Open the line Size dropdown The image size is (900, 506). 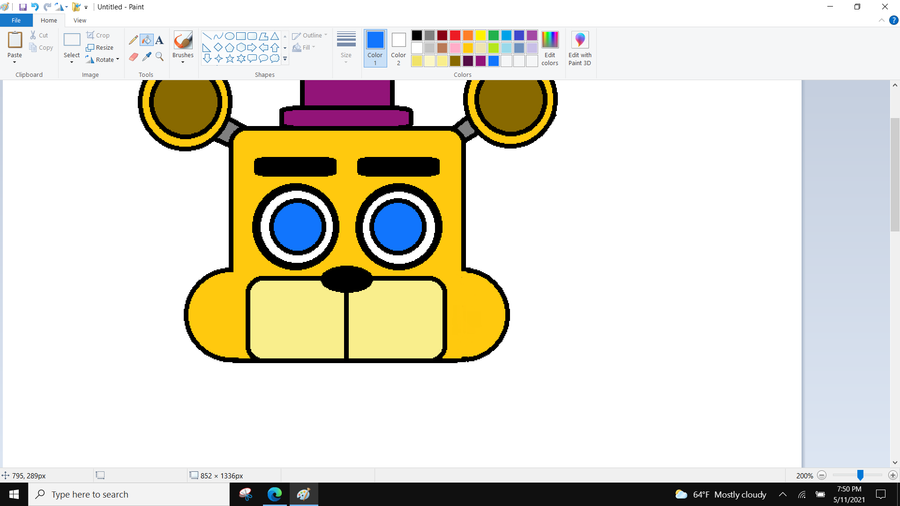tap(346, 48)
